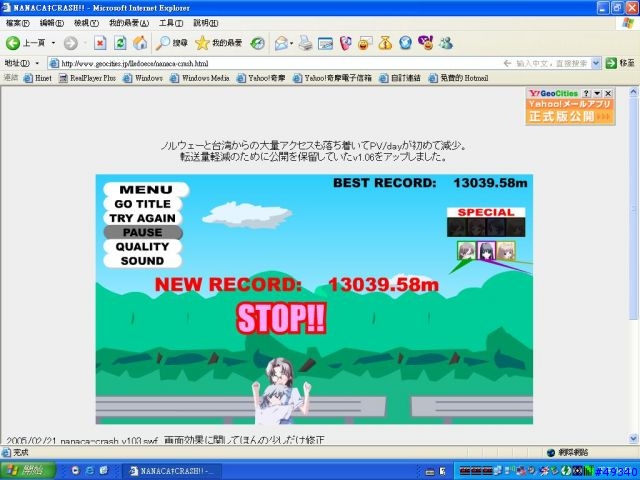Click the Windows Start button

[28, 471]
